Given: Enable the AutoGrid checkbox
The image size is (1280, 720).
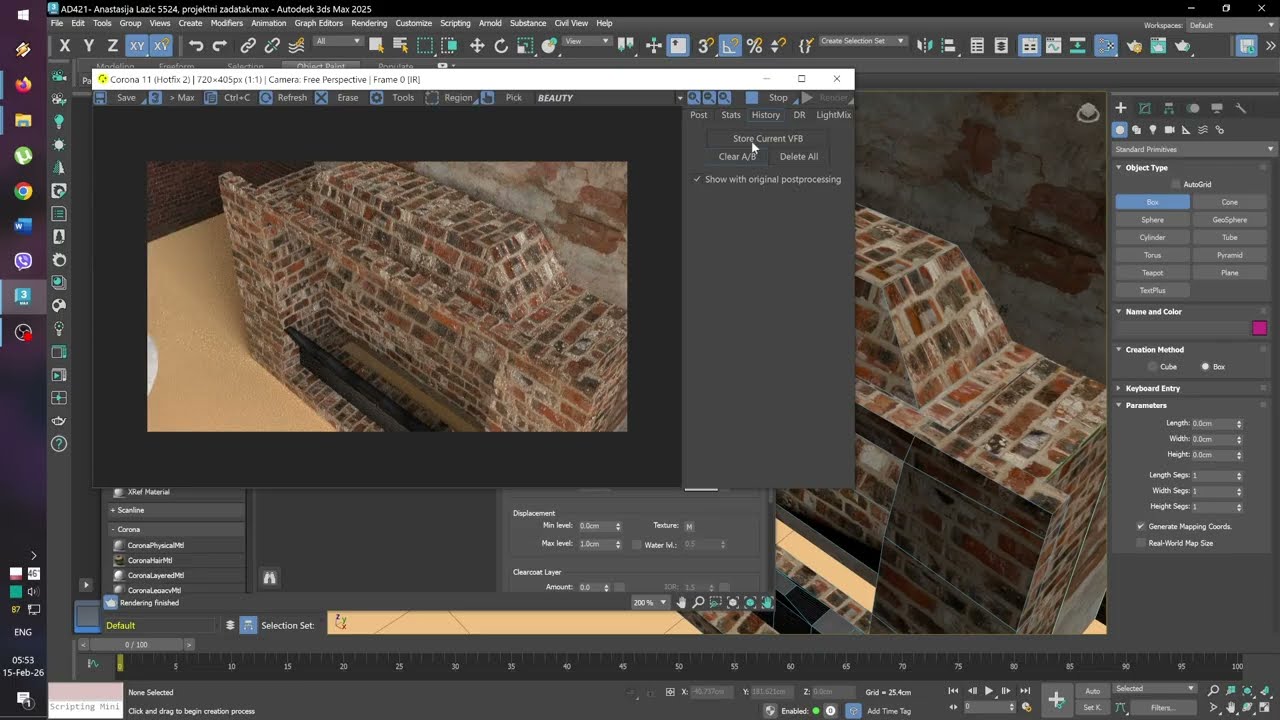Looking at the screenshot, I should click(1176, 185).
